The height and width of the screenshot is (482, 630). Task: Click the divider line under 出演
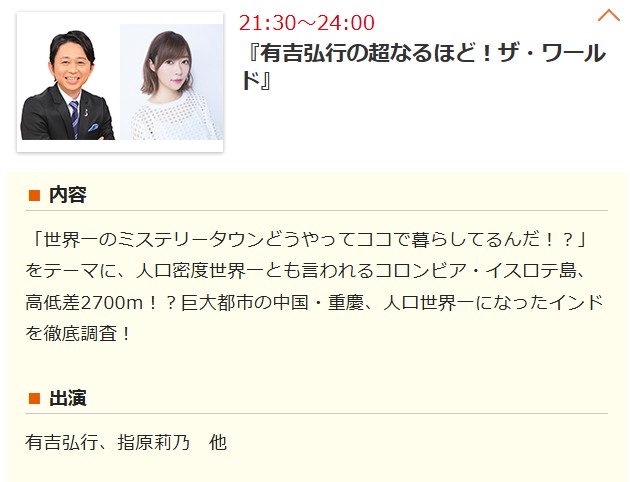point(317,413)
